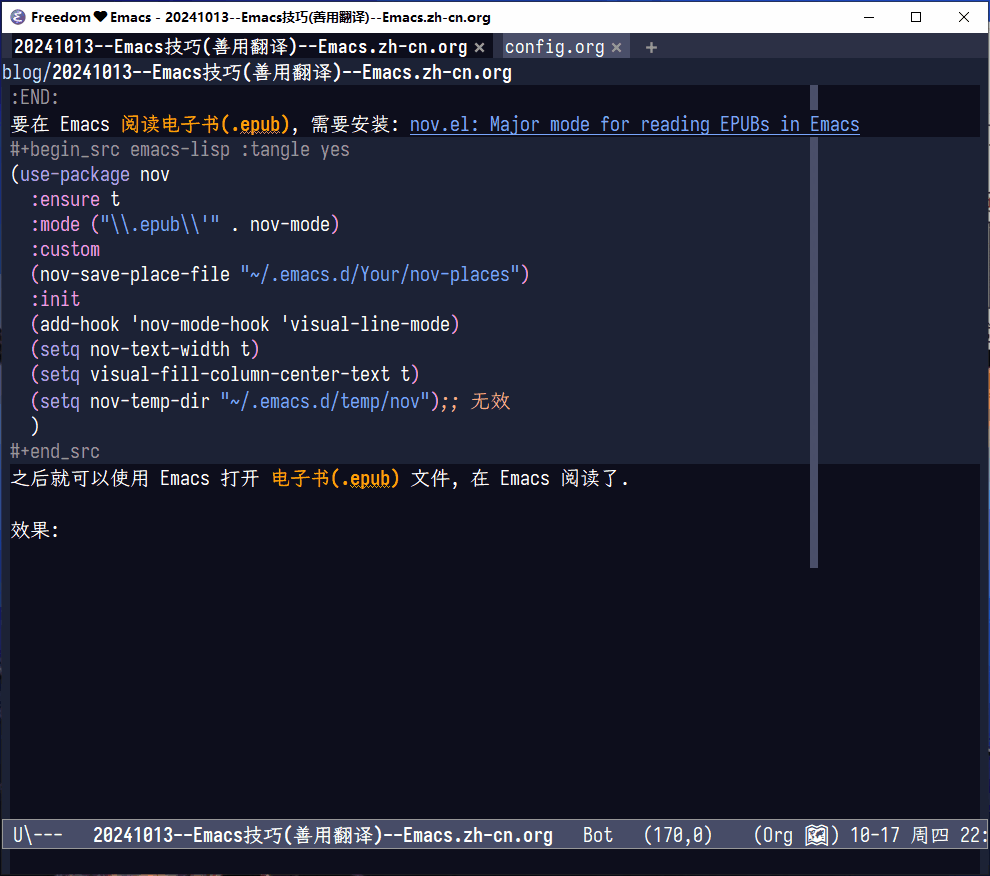Click the use-package keyword
The image size is (990, 876).
75,174
